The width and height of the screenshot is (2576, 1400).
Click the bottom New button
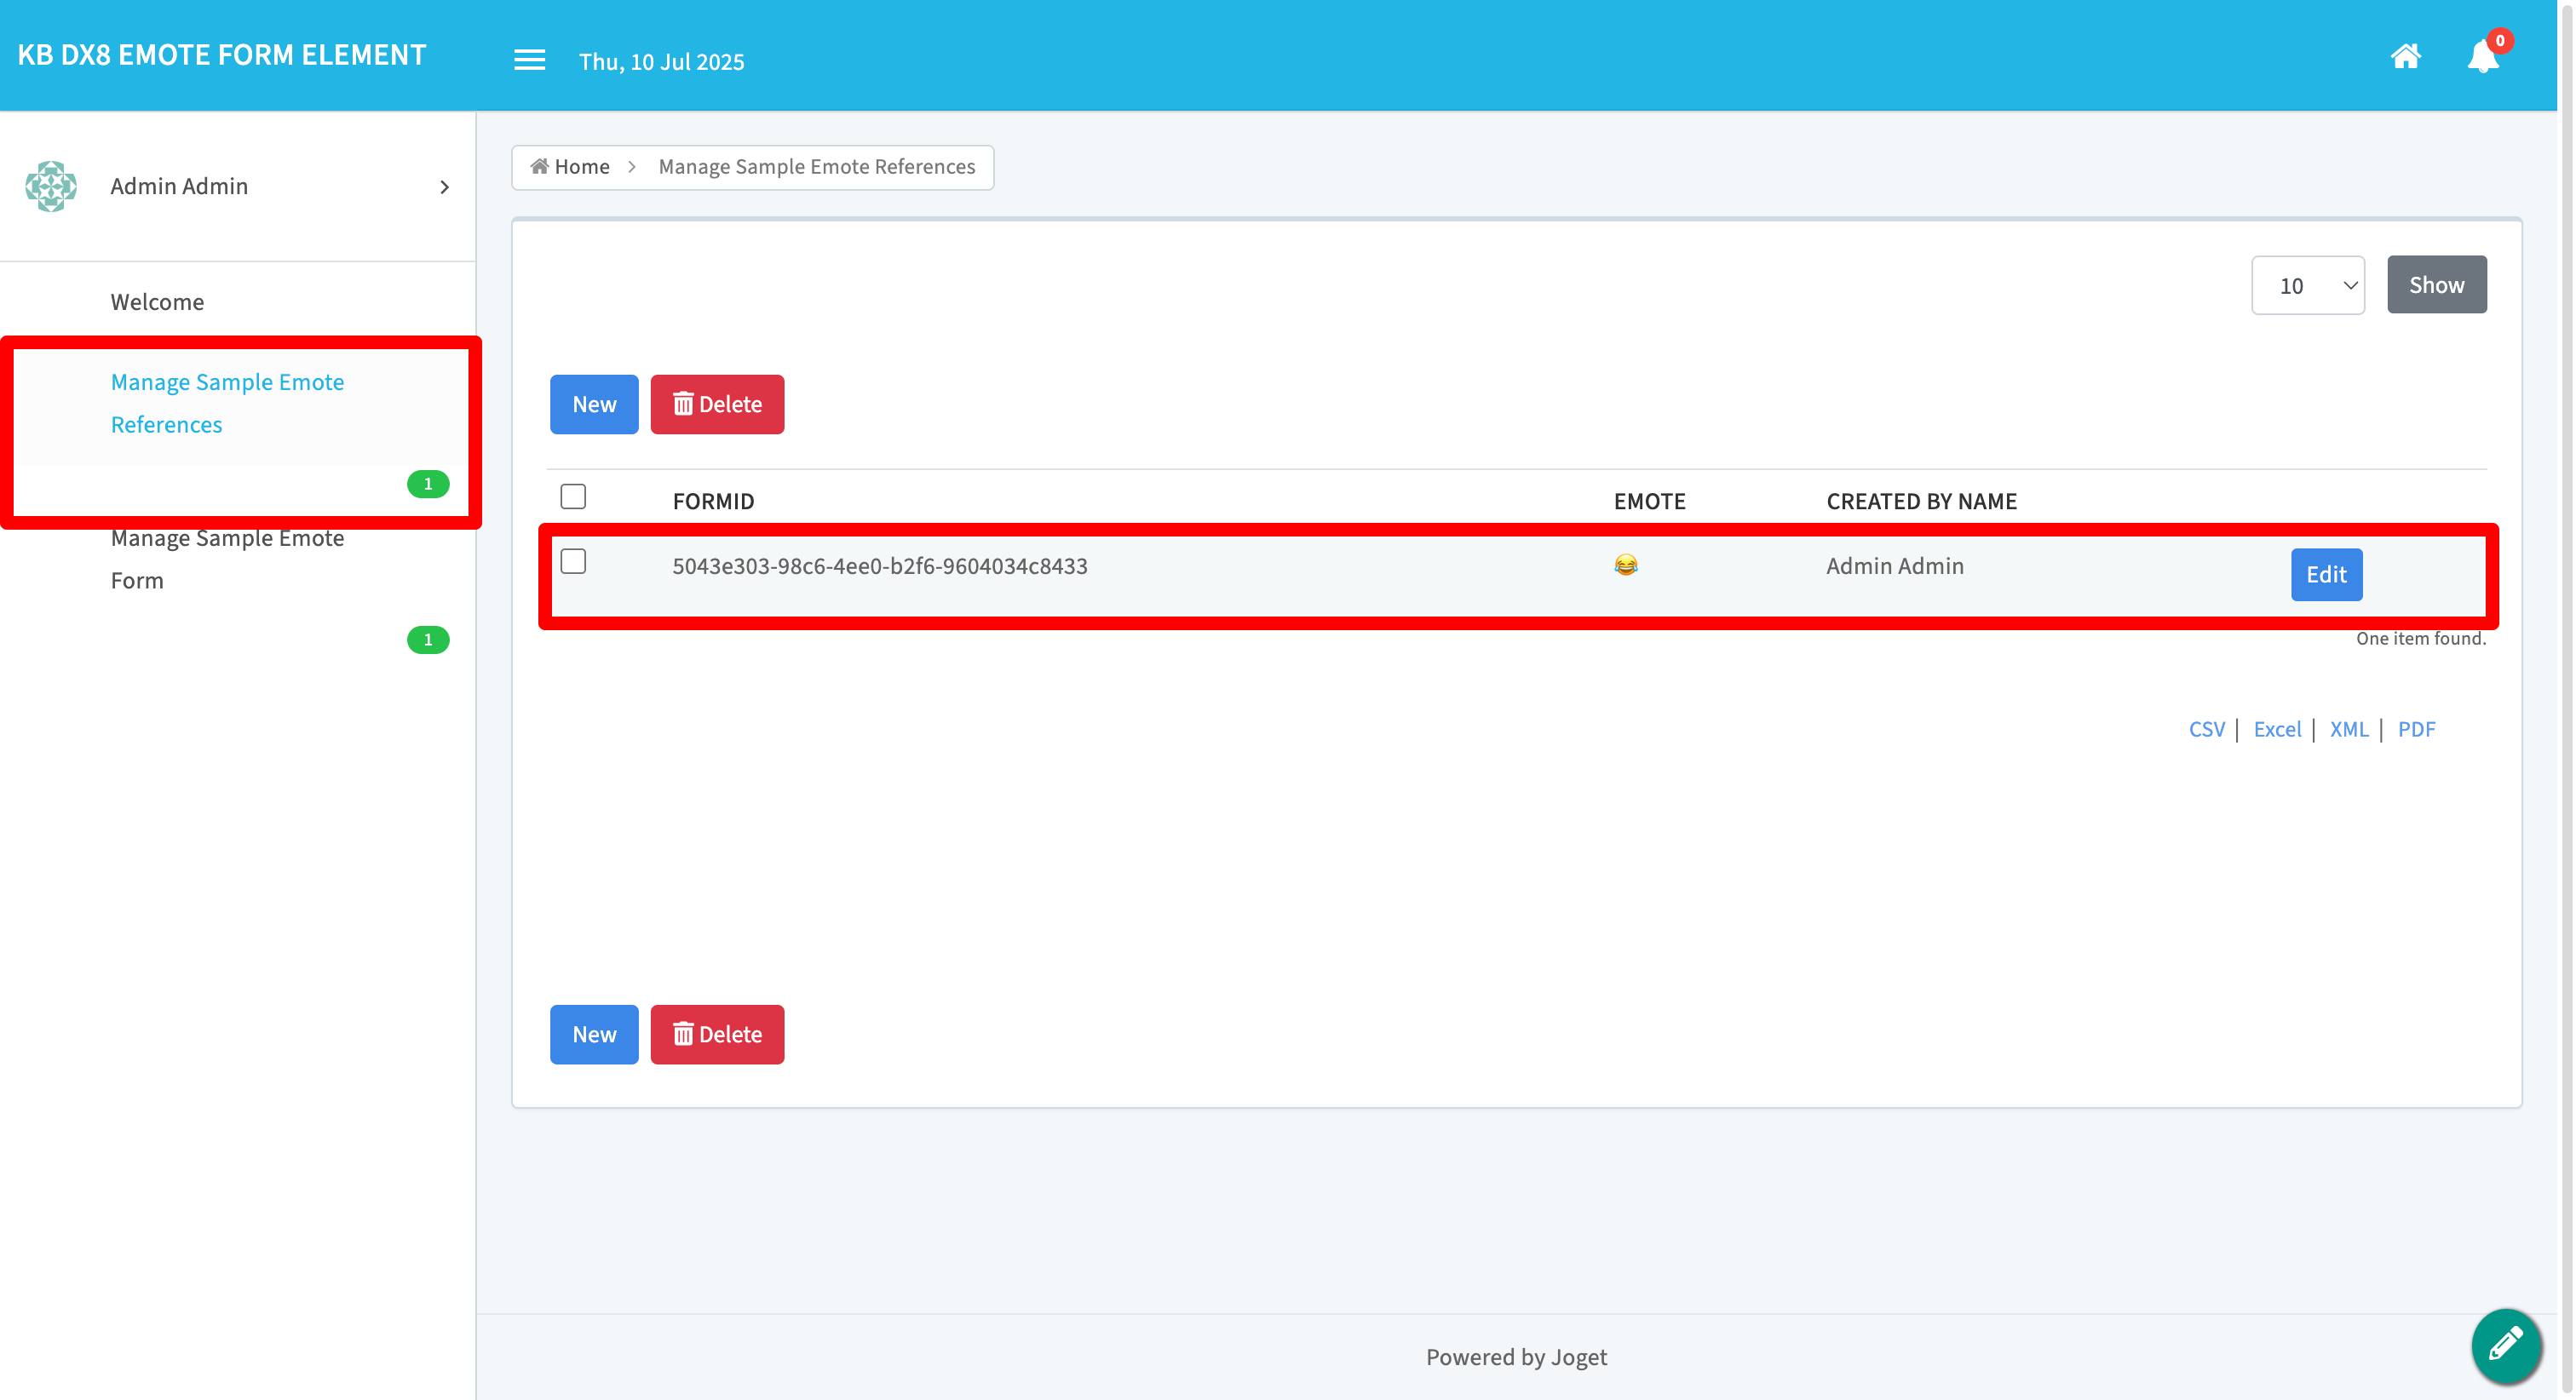[594, 1034]
